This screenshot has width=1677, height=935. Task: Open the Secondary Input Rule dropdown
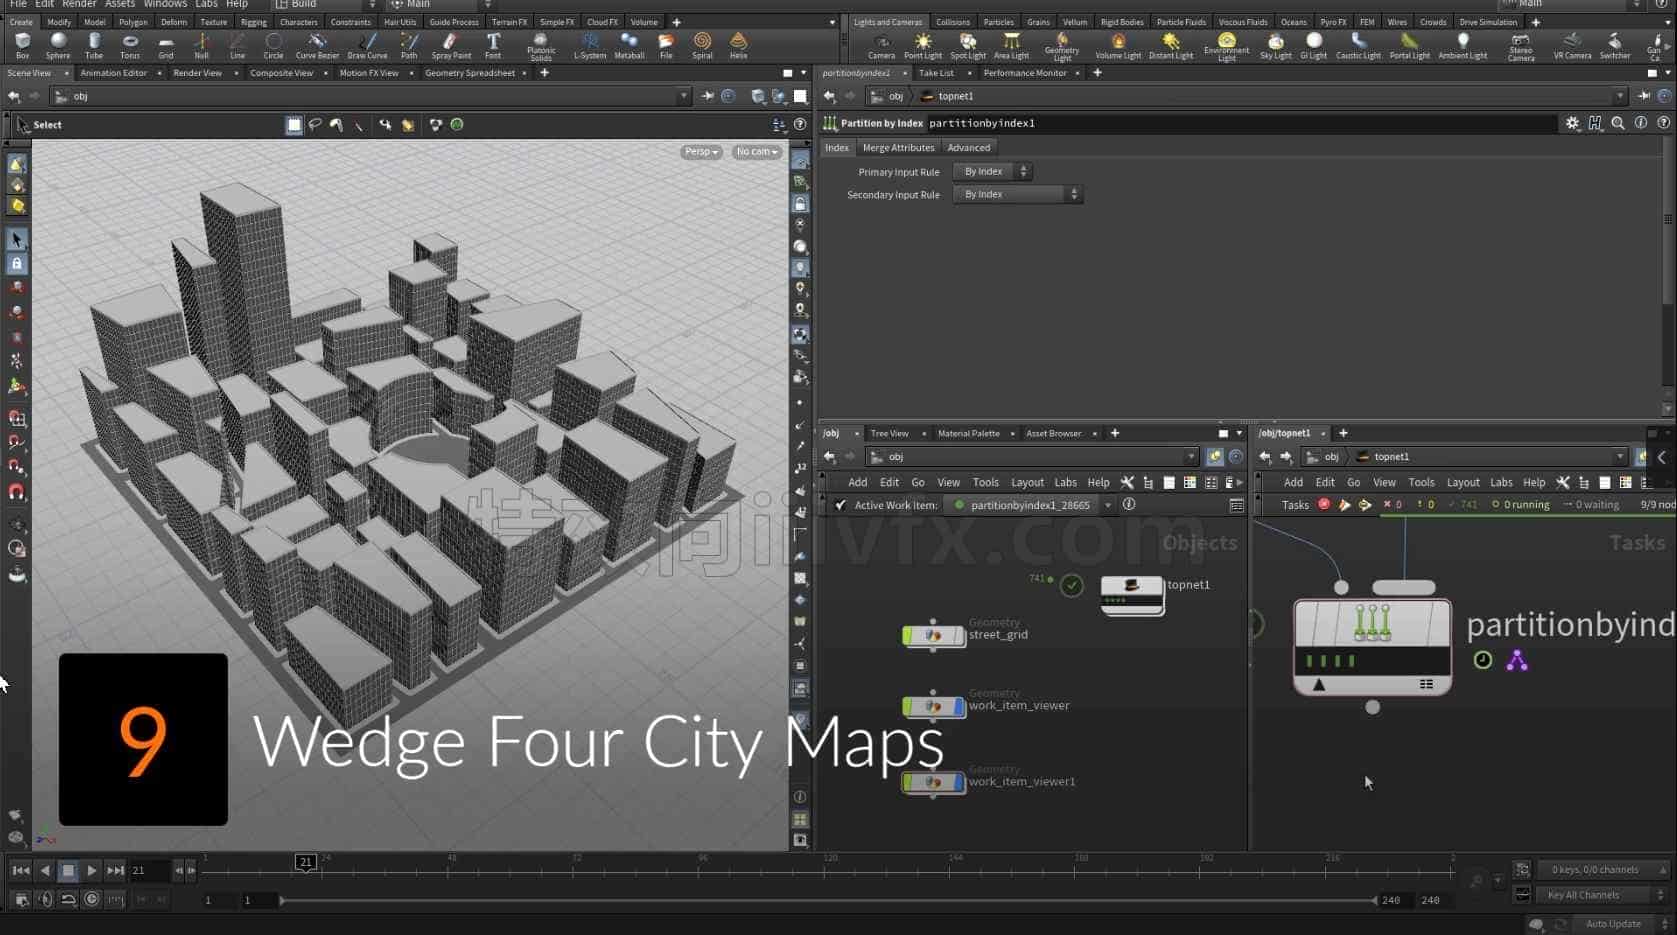click(x=1017, y=195)
